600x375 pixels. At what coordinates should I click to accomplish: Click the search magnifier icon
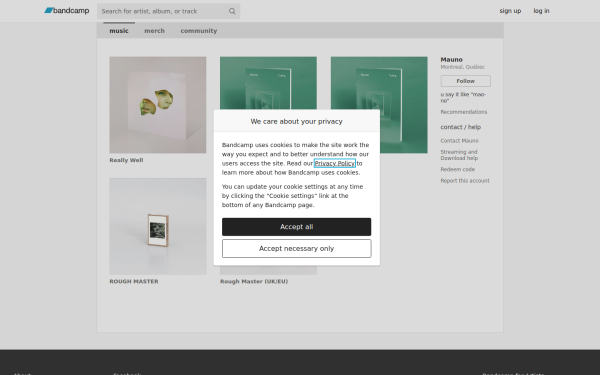point(232,11)
